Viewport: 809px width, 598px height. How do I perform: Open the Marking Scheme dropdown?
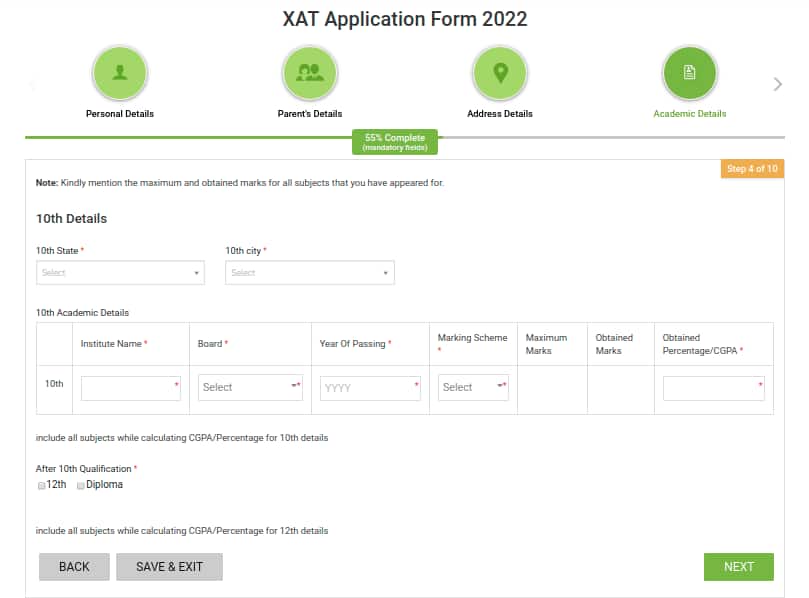(x=473, y=387)
